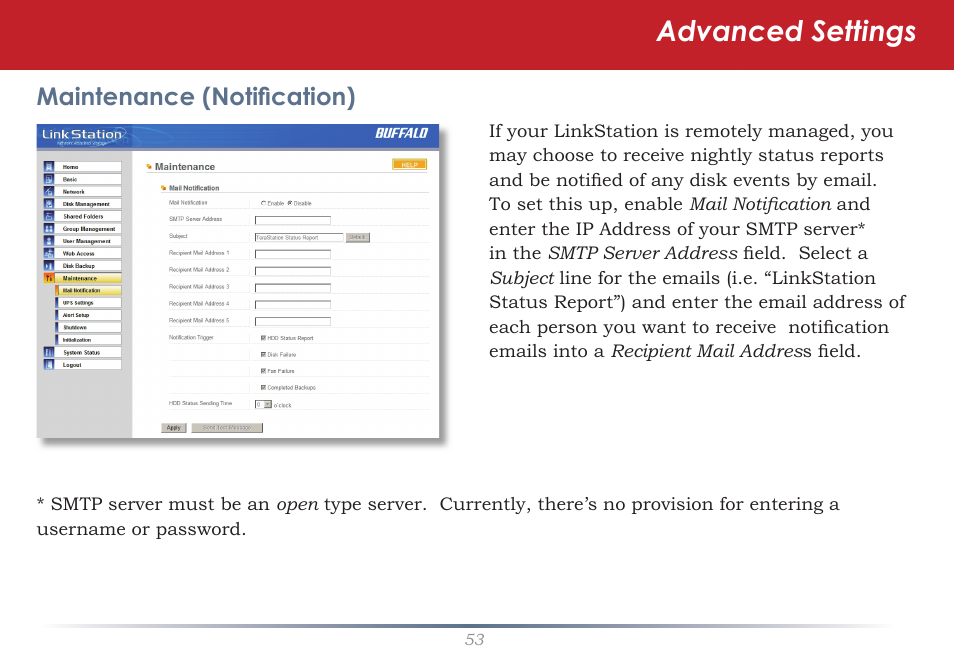Click the User Management icon
This screenshot has width=954, height=661.
(49, 241)
